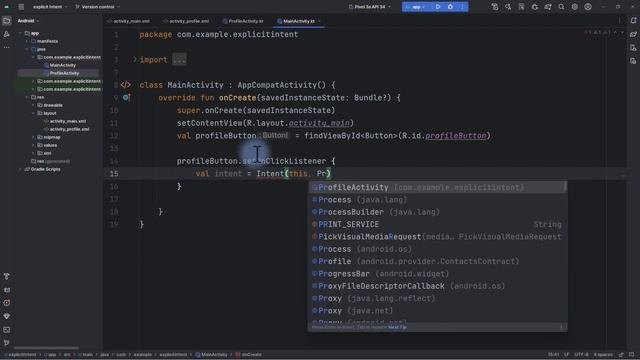Image resolution: width=640 pixels, height=360 pixels.
Task: Open the Build hammer tool window
Action: tap(7, 276)
